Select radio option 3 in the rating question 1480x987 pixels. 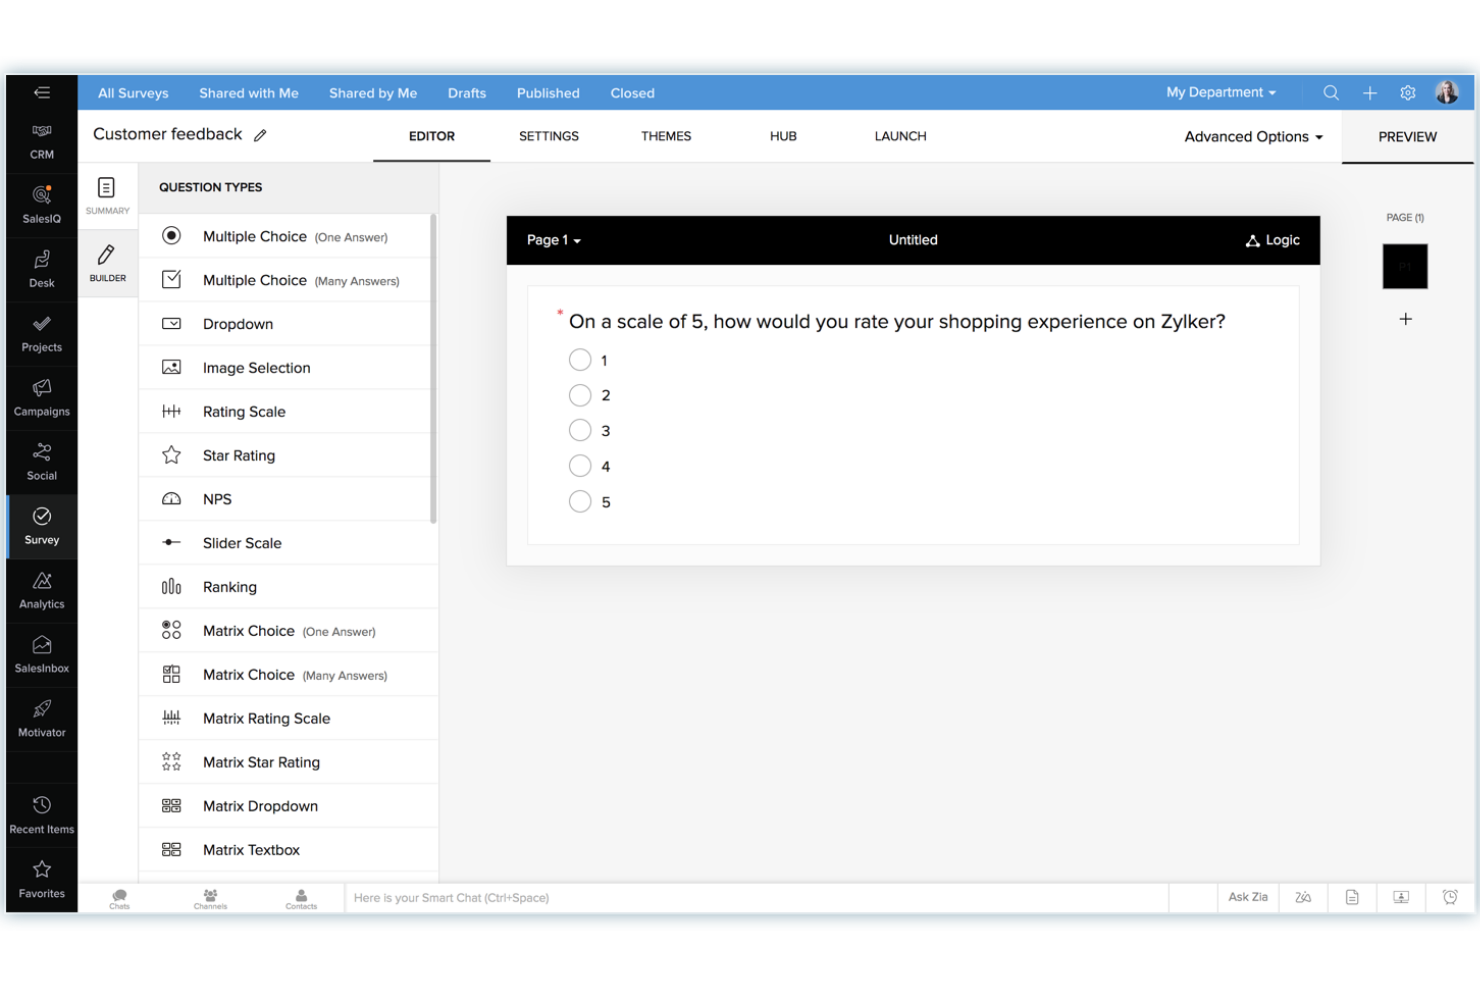(580, 430)
